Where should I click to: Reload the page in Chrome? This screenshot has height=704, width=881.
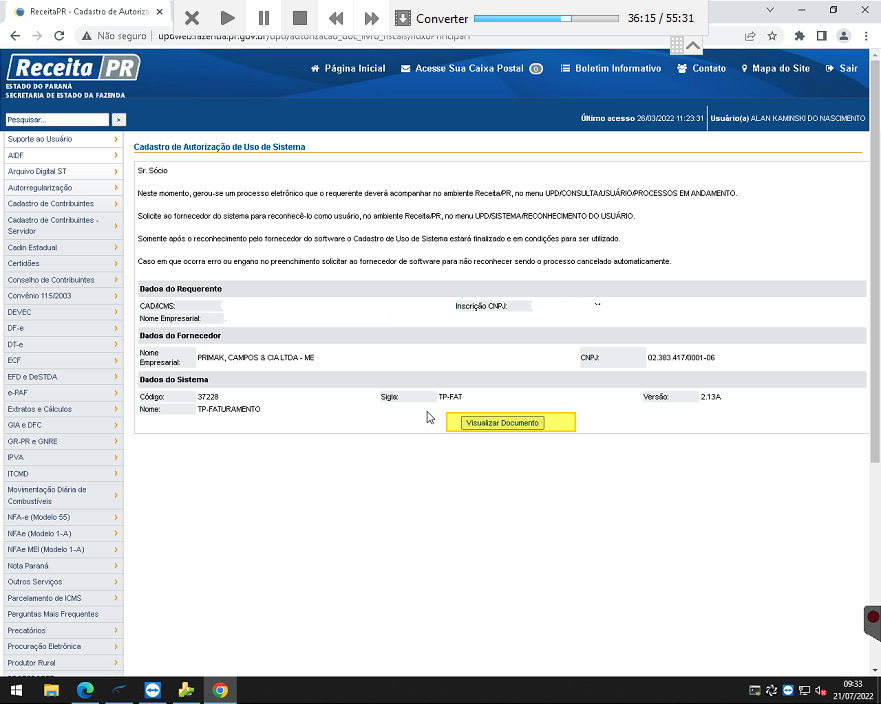59,36
